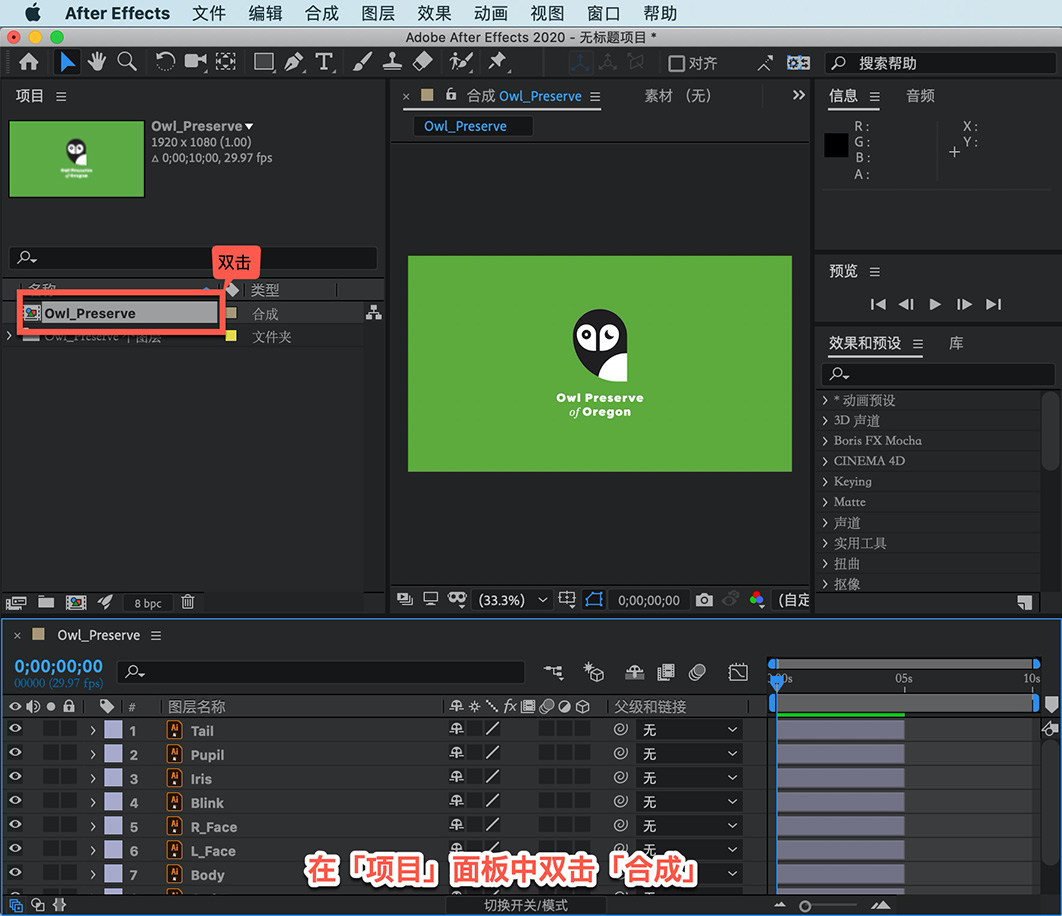Toggle mask and shape path visibility icon
1062x916 pixels.
(594, 600)
